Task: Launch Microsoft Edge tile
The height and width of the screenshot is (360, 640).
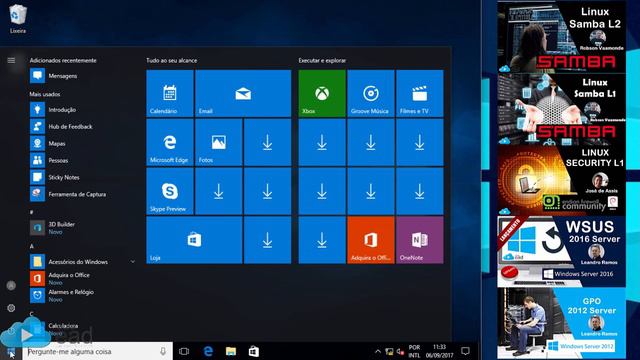Action: [170, 142]
